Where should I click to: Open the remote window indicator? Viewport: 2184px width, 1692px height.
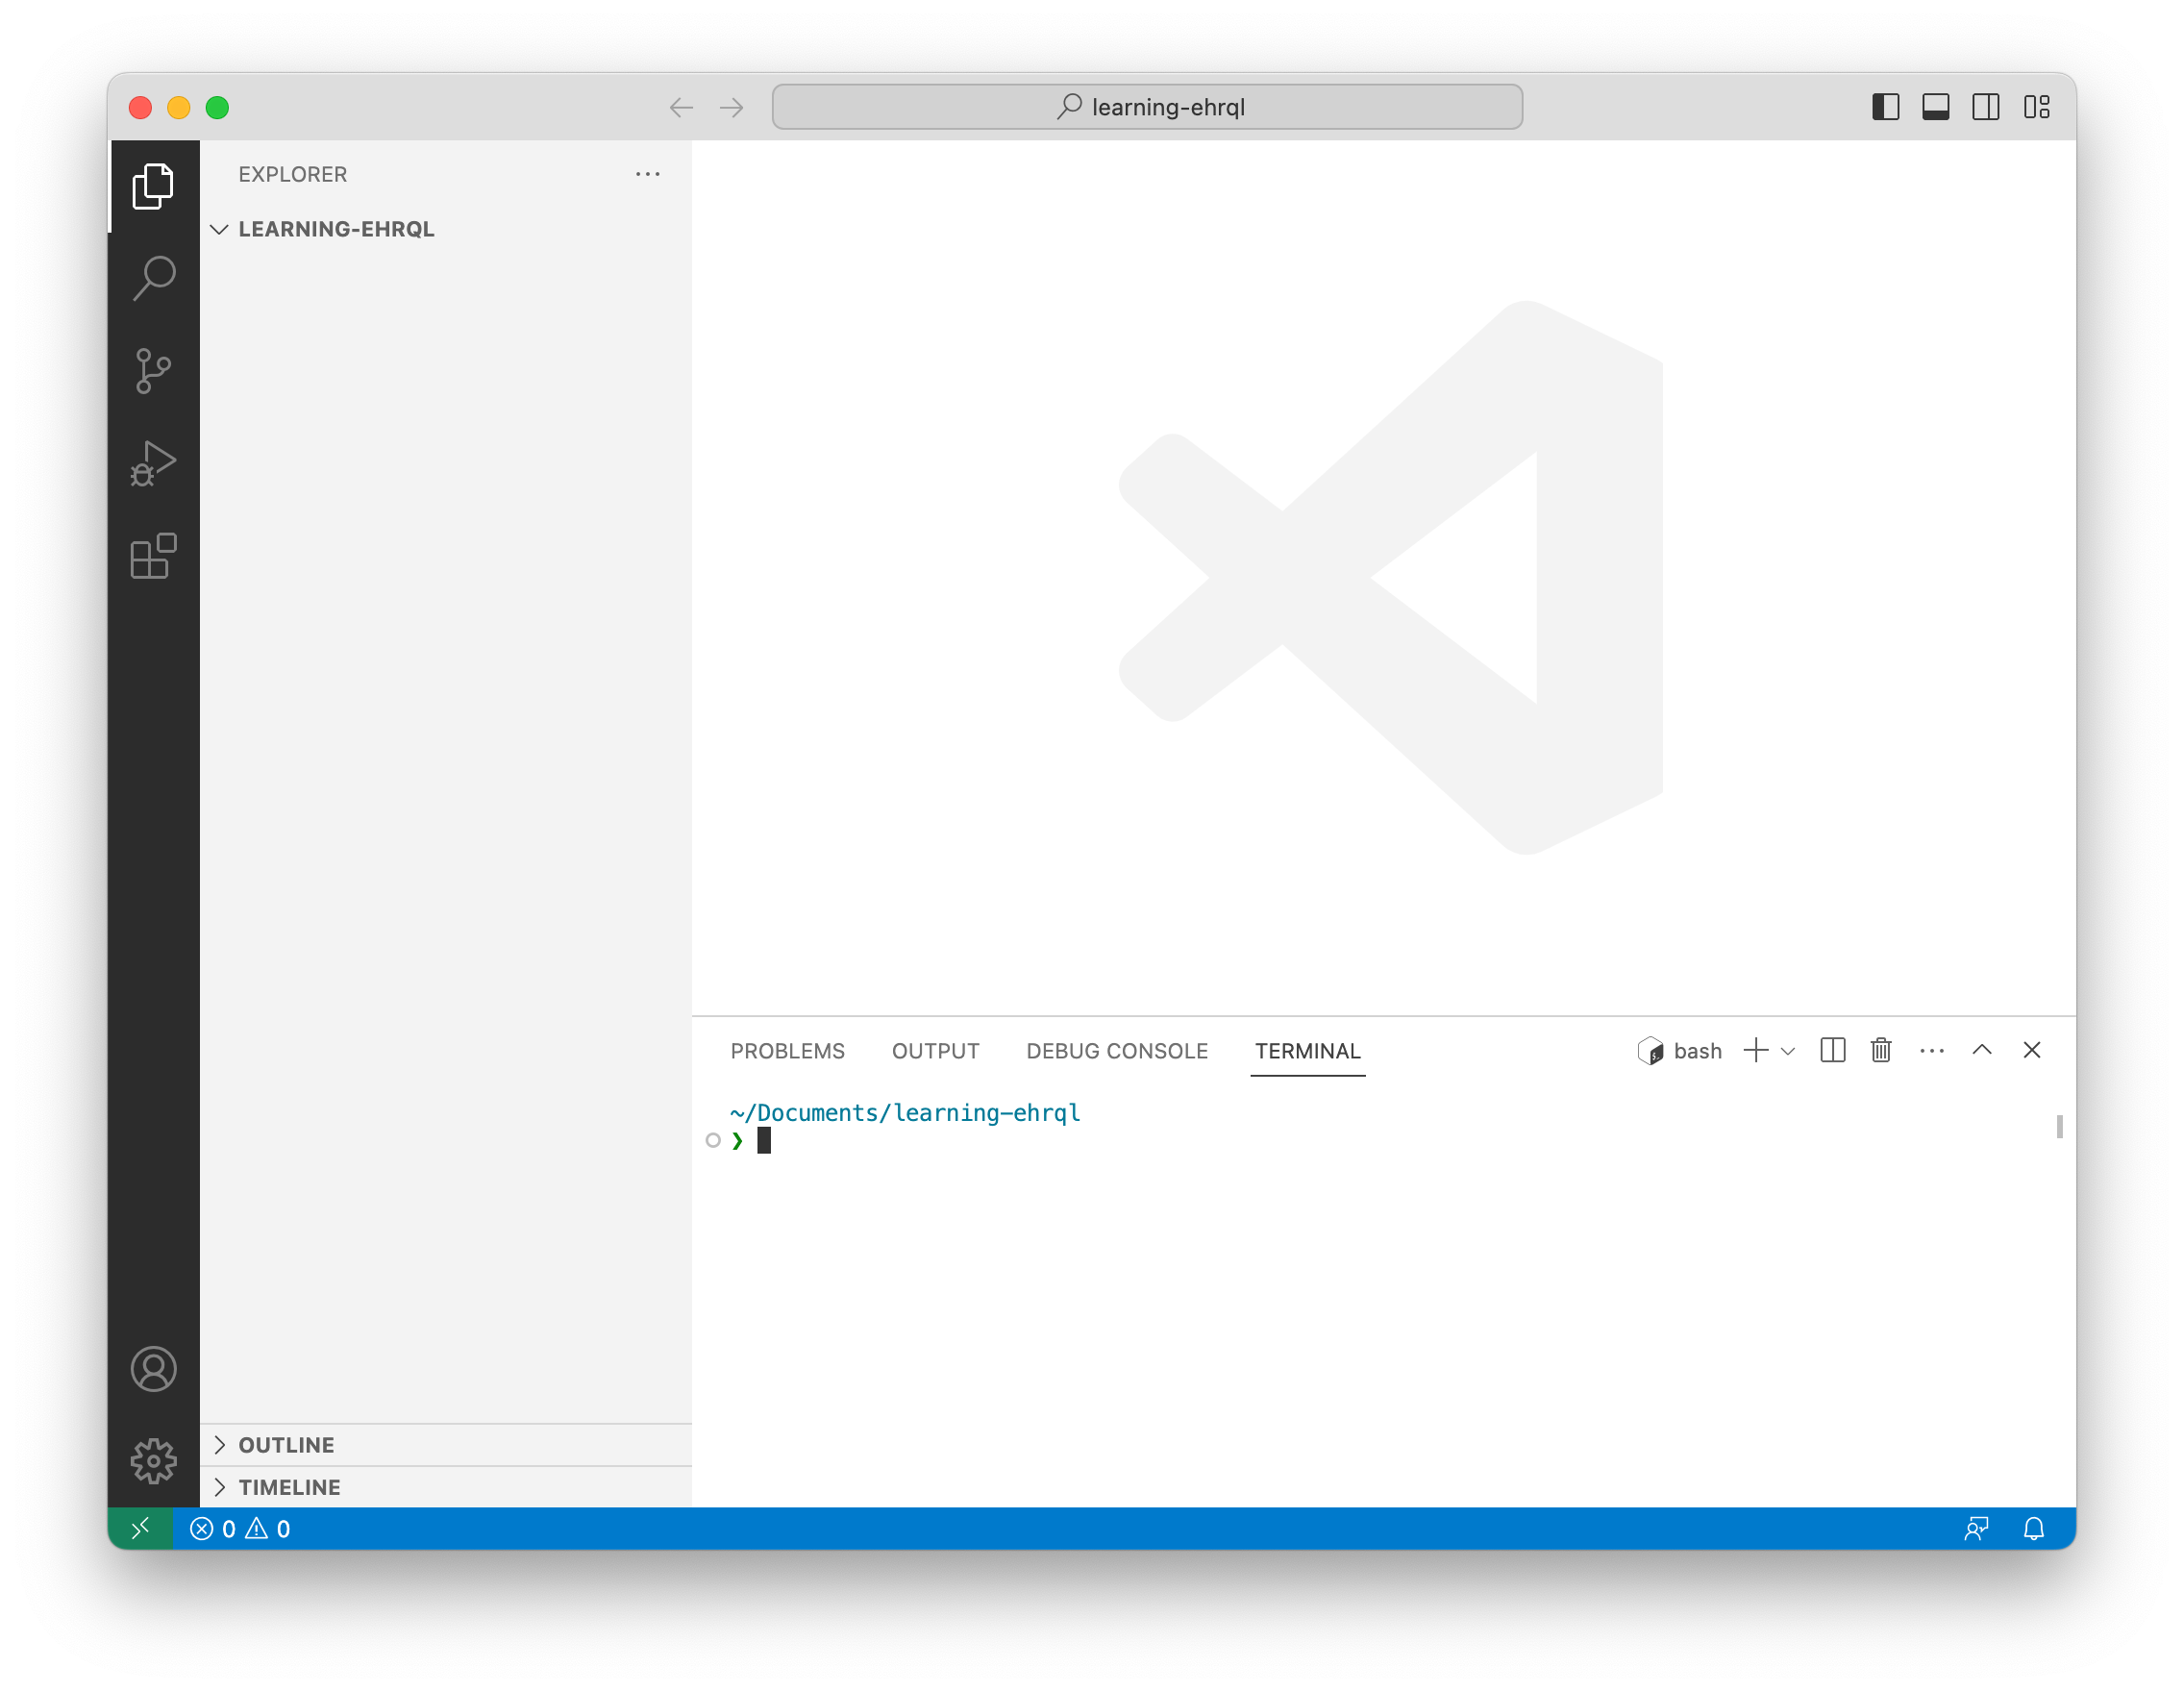(x=140, y=1528)
